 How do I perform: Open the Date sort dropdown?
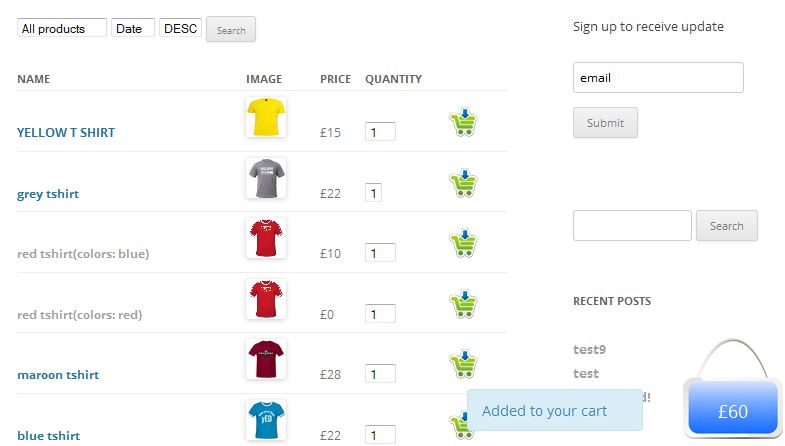point(133,28)
